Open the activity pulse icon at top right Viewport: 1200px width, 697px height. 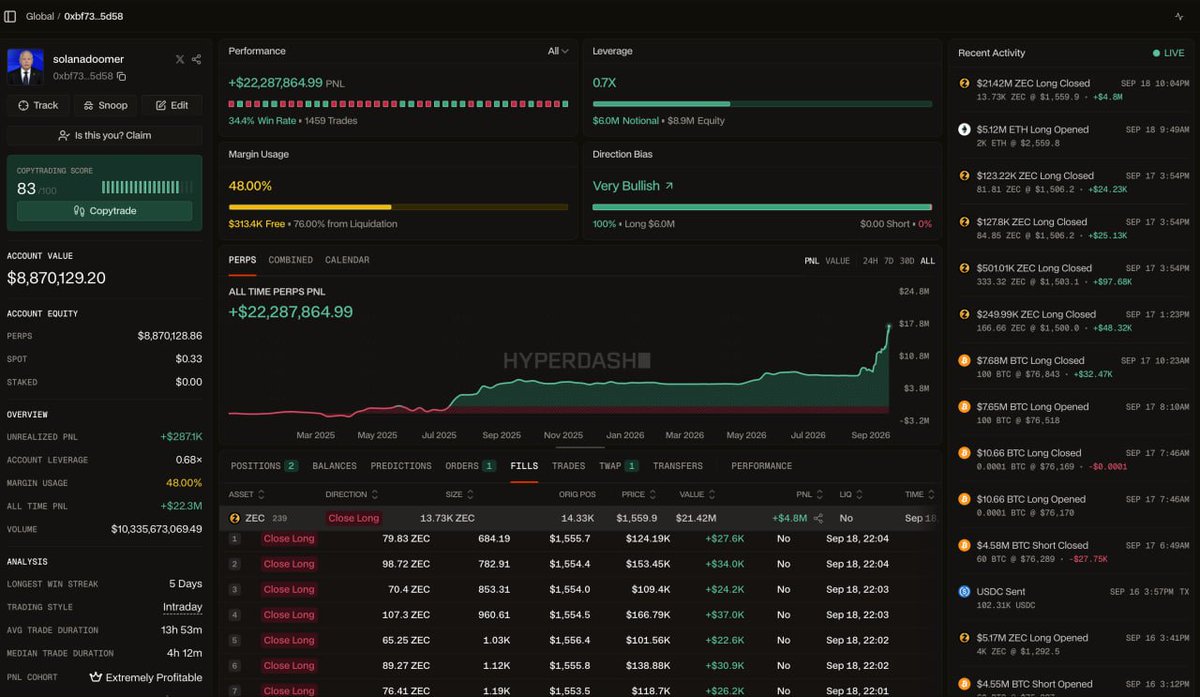[1178, 16]
